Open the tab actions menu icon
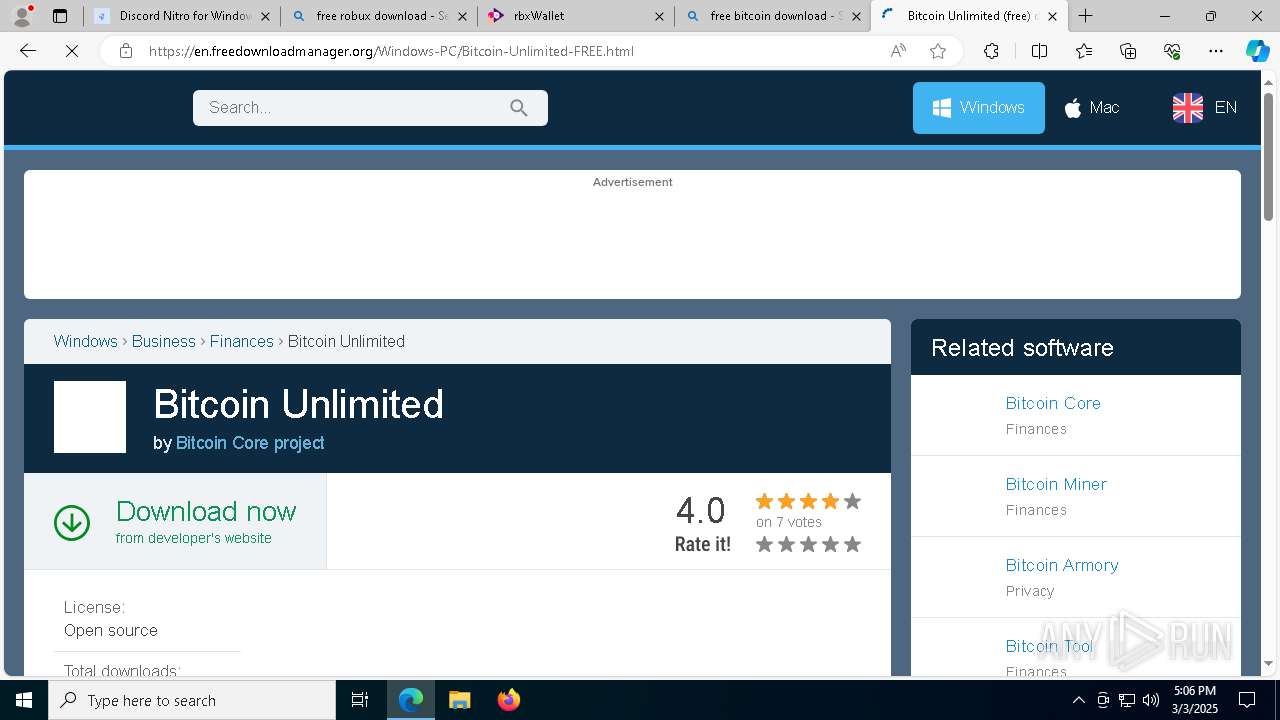 [60, 16]
